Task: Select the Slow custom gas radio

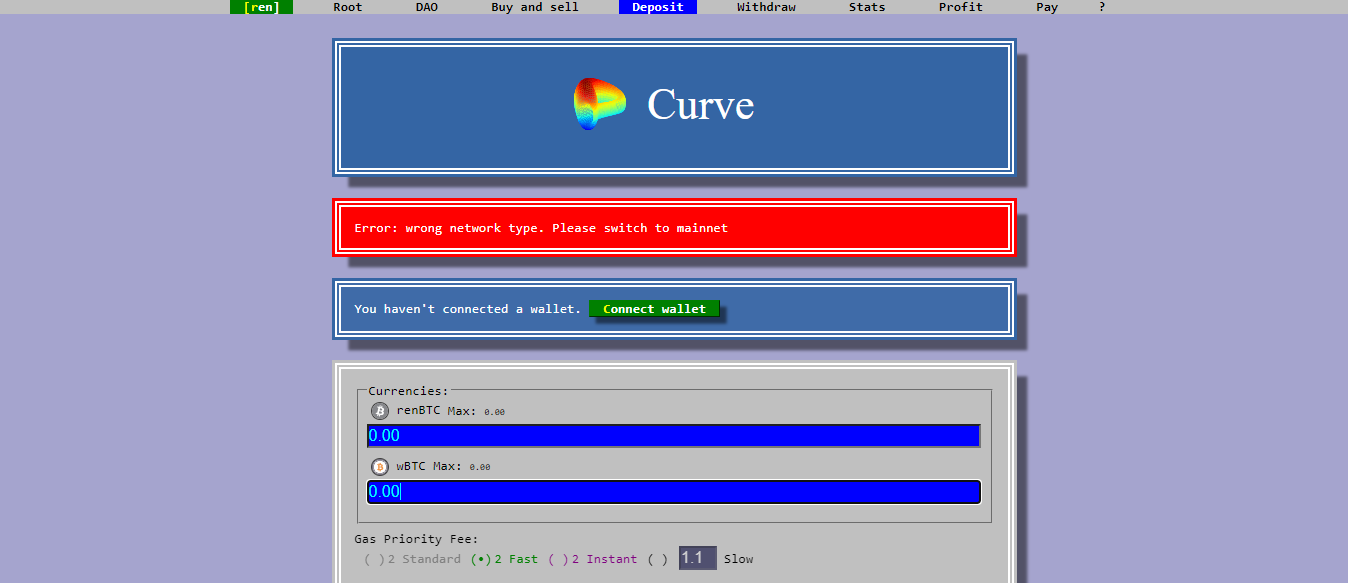Action: tap(658, 560)
